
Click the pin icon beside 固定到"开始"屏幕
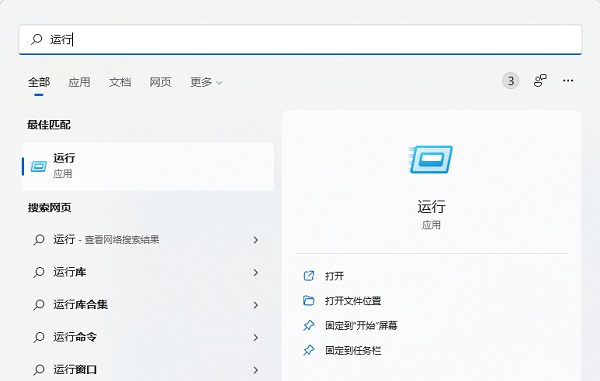point(308,326)
